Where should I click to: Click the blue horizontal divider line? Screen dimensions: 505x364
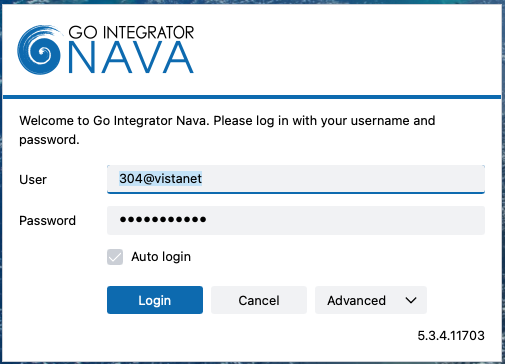[x=252, y=97]
